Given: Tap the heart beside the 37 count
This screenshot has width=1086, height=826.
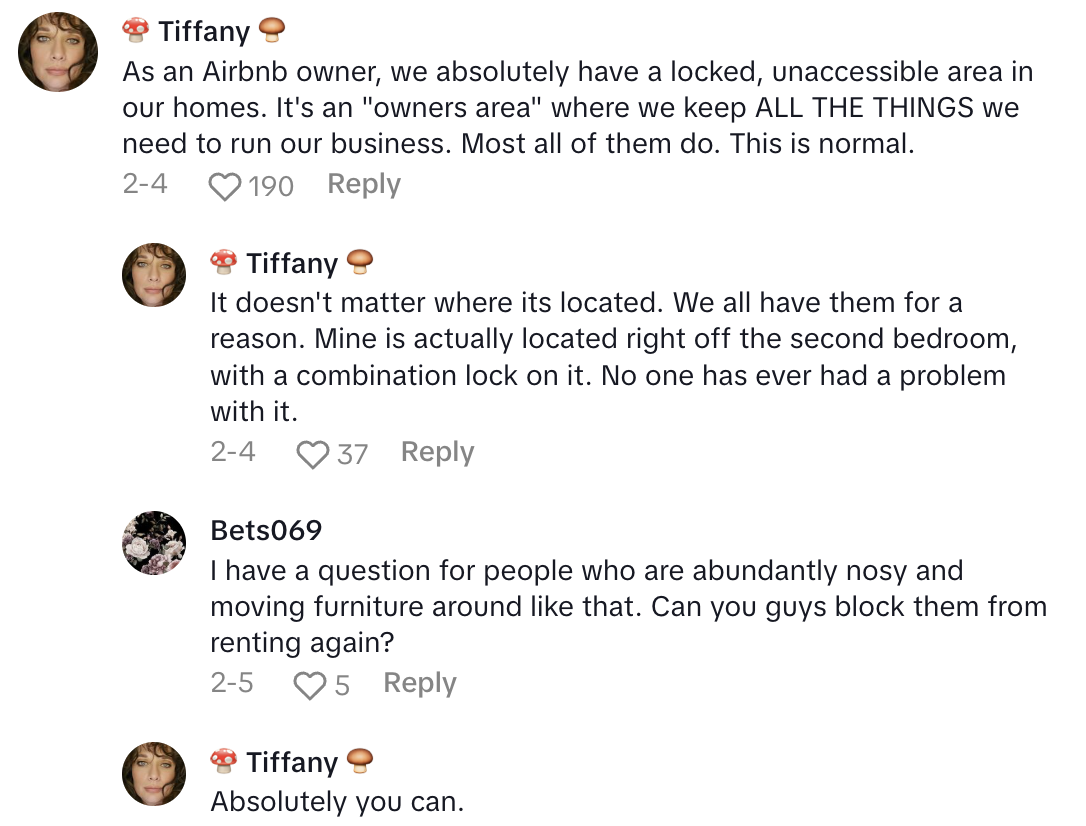Looking at the screenshot, I should (x=313, y=455).
